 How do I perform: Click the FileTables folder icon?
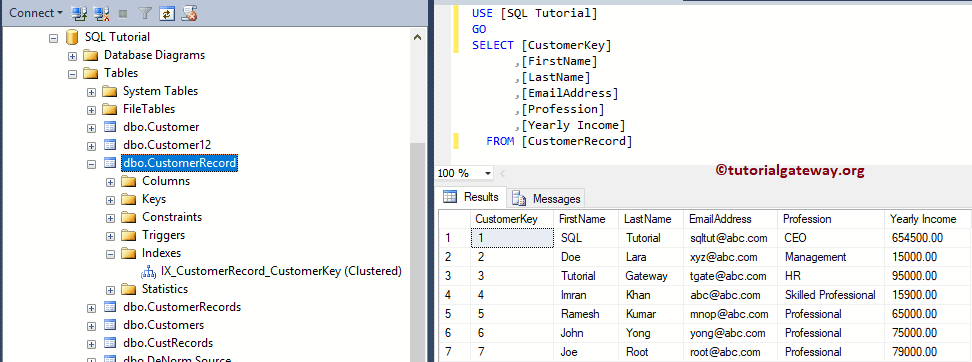click(110, 109)
